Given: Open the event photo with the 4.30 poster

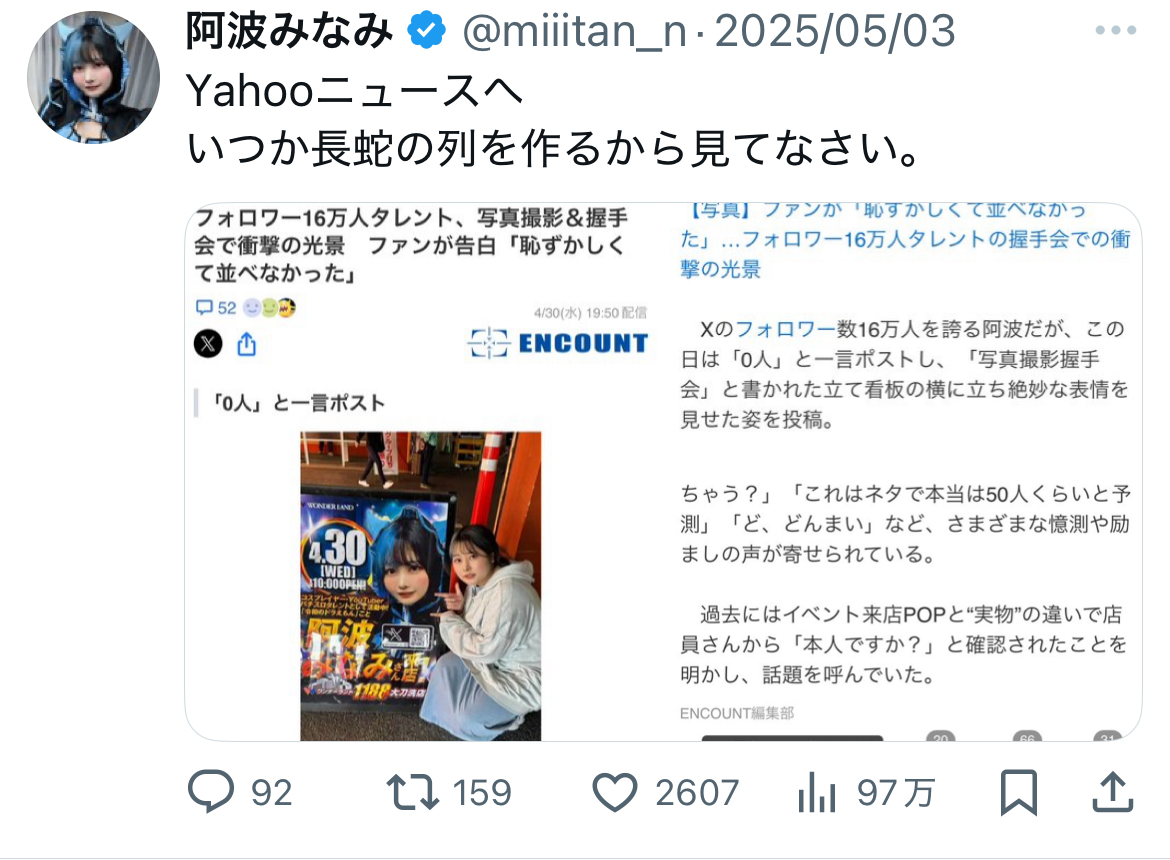Looking at the screenshot, I should coord(421,586).
